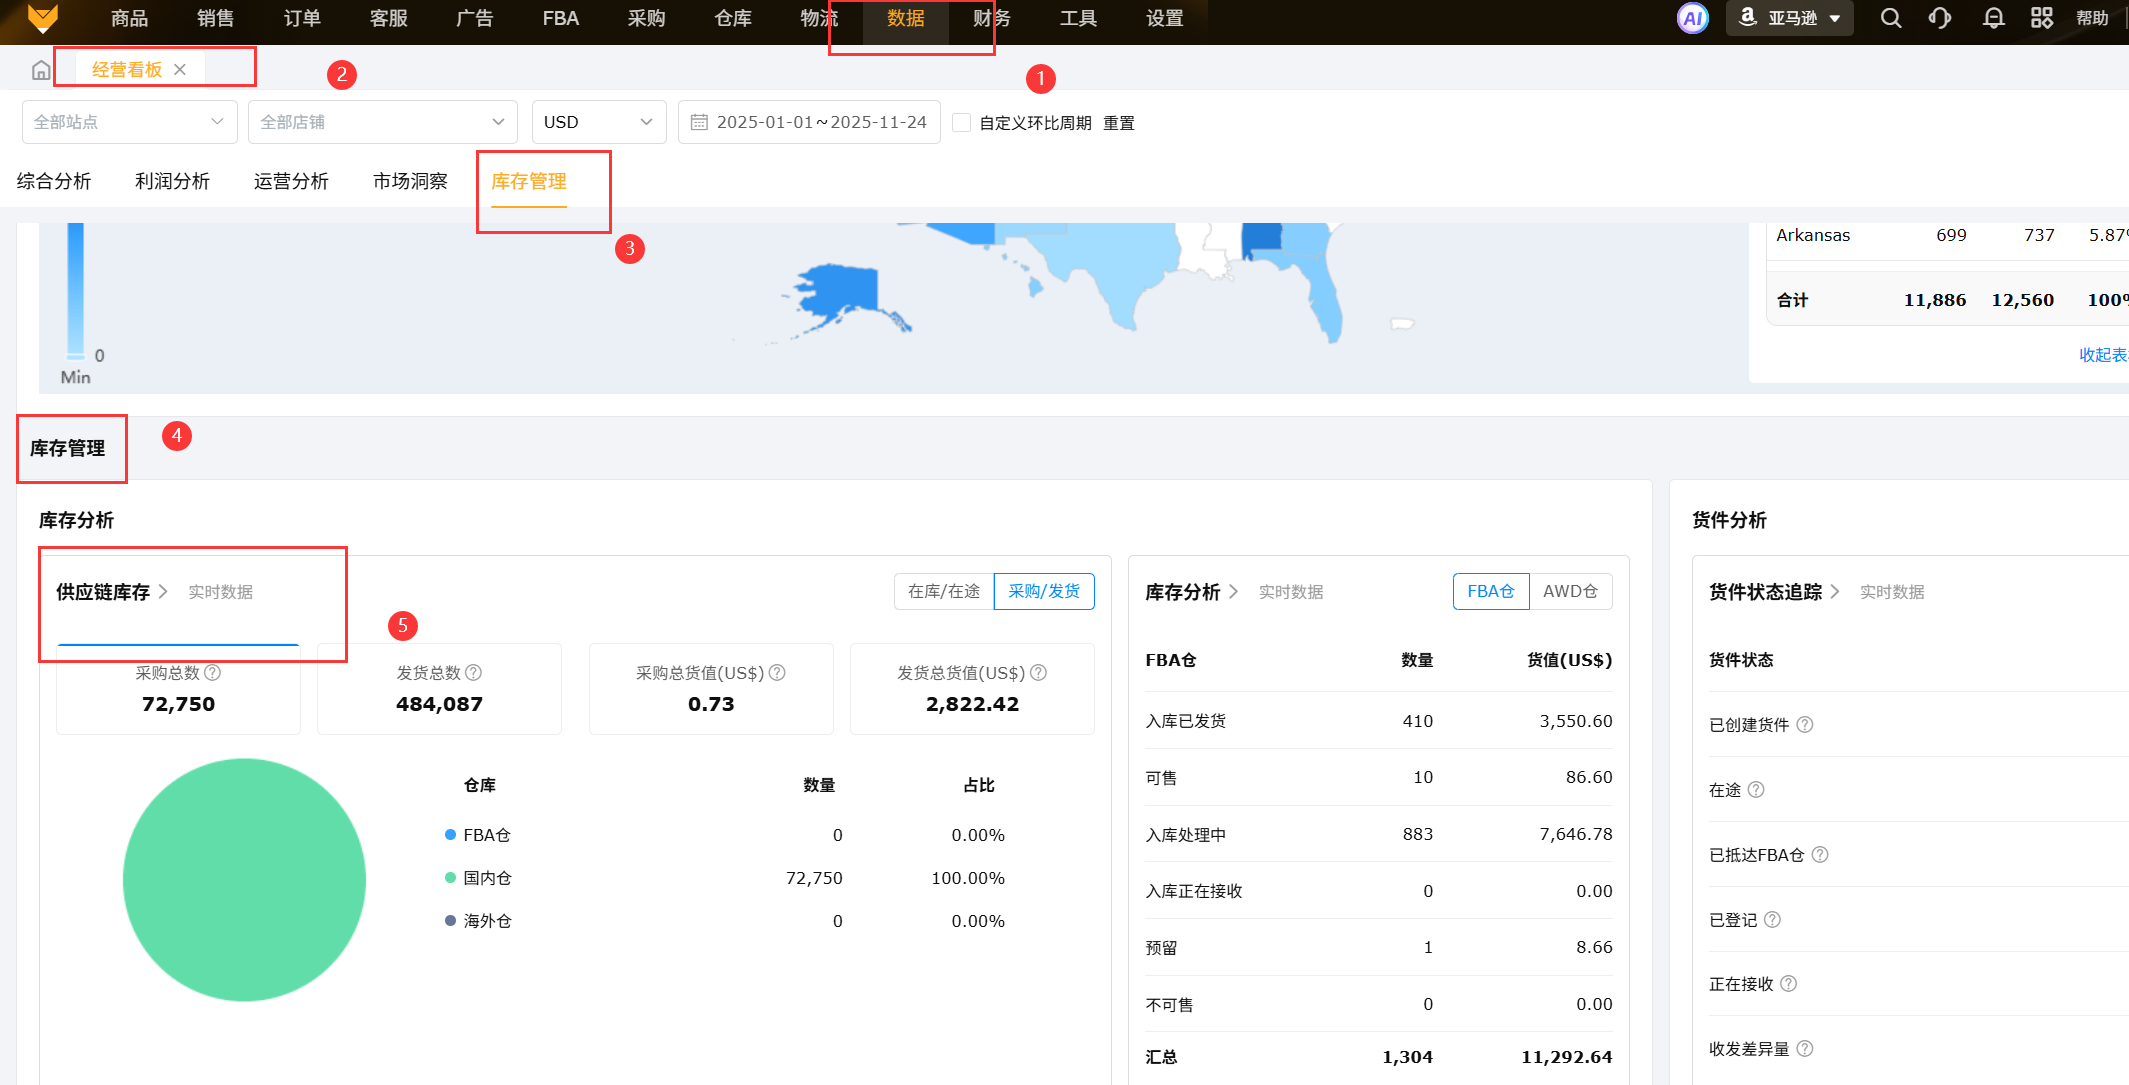2129x1085 pixels.
Task: Enable 自定义环比周期 checkbox
Action: tap(962, 122)
